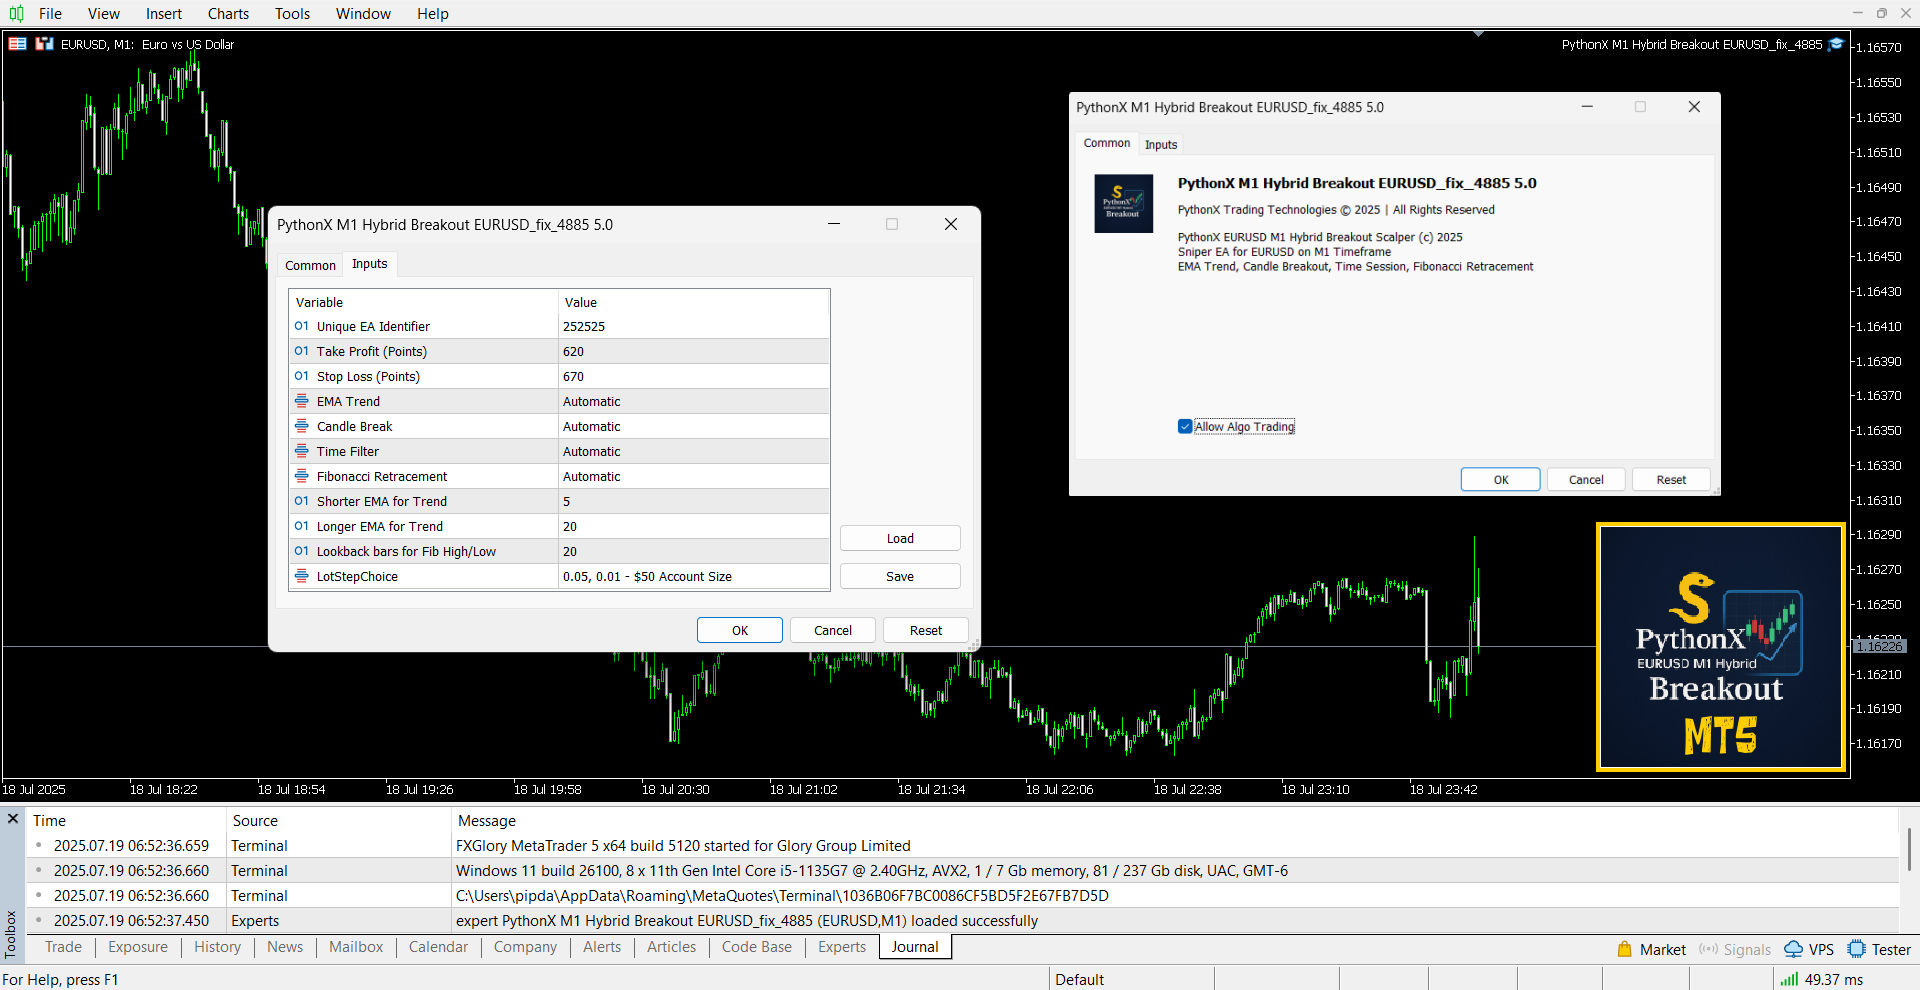Open the Charts menu
The image size is (1920, 990).
pyautogui.click(x=228, y=14)
